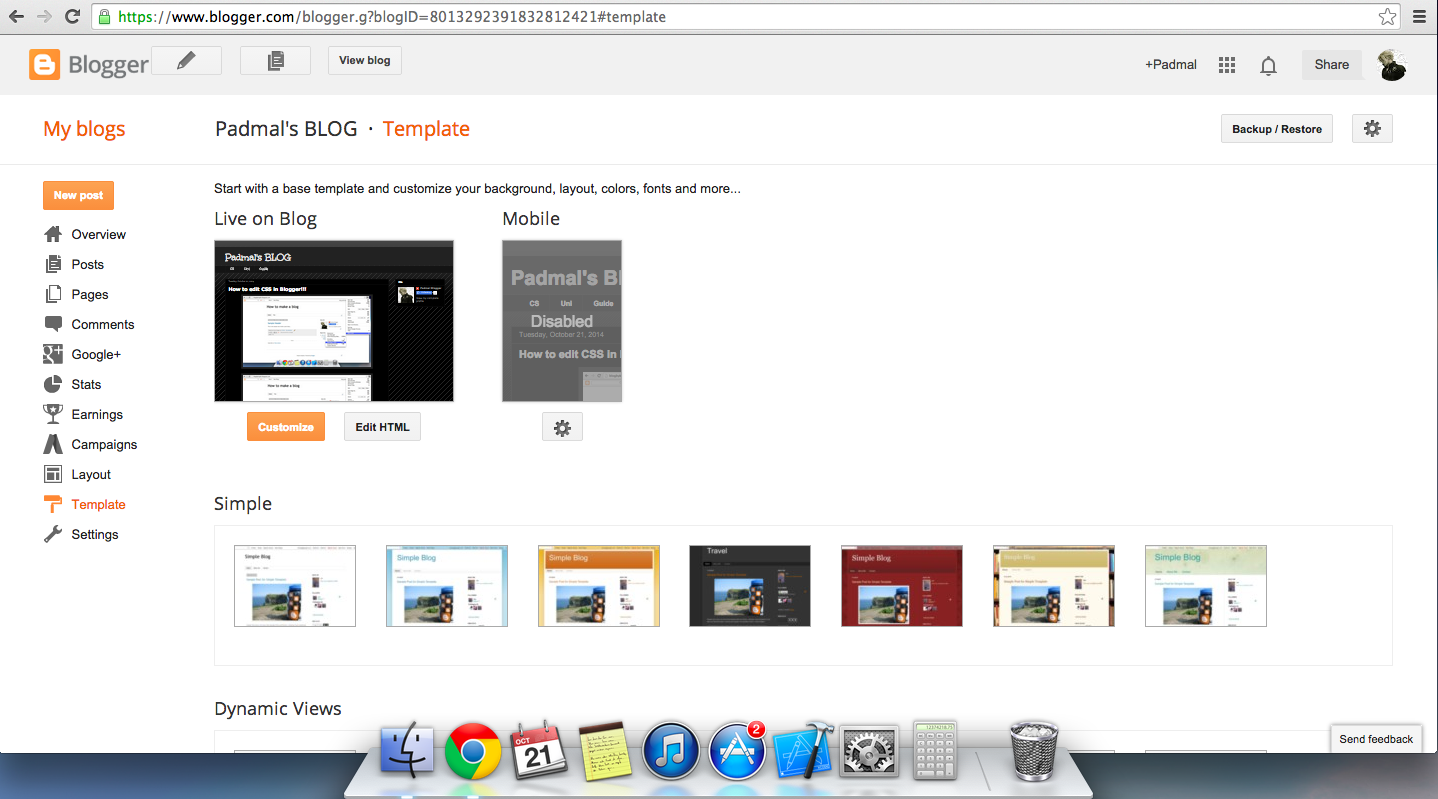The width and height of the screenshot is (1438, 799).
Task: Open Google Chrome in the dock
Action: [473, 752]
